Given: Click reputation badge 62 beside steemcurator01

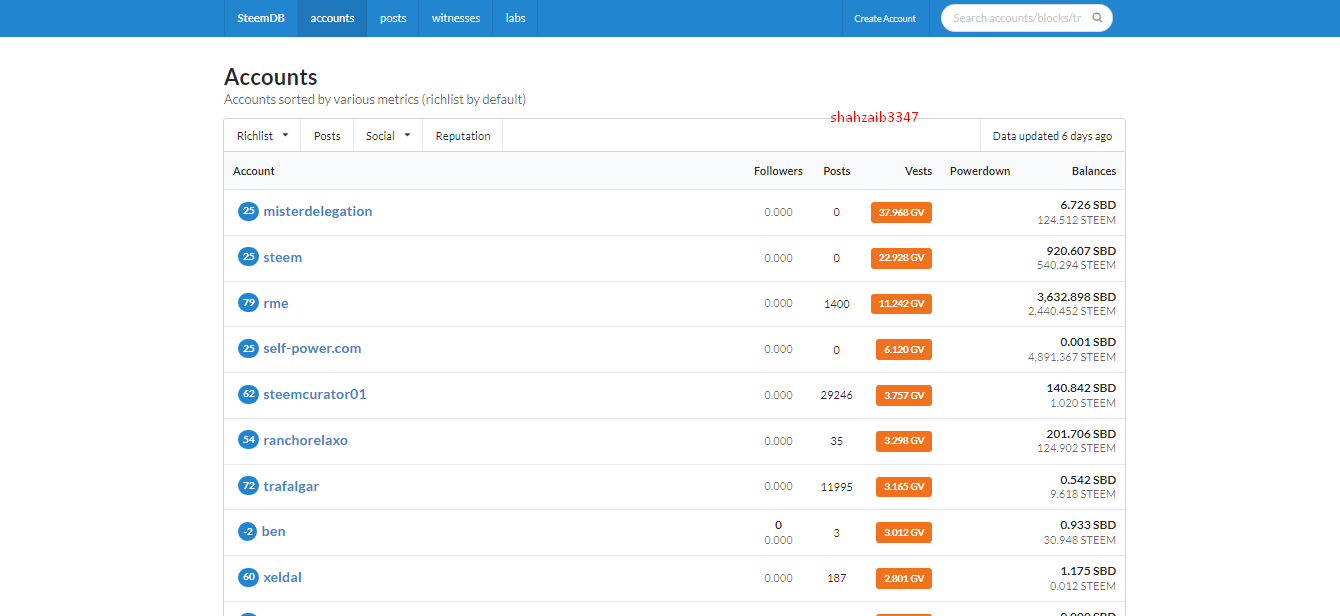Looking at the screenshot, I should pyautogui.click(x=248, y=394).
